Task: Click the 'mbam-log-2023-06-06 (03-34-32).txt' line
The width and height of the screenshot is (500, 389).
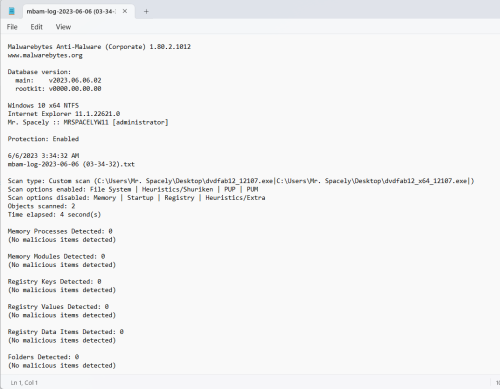Action: 71,164
